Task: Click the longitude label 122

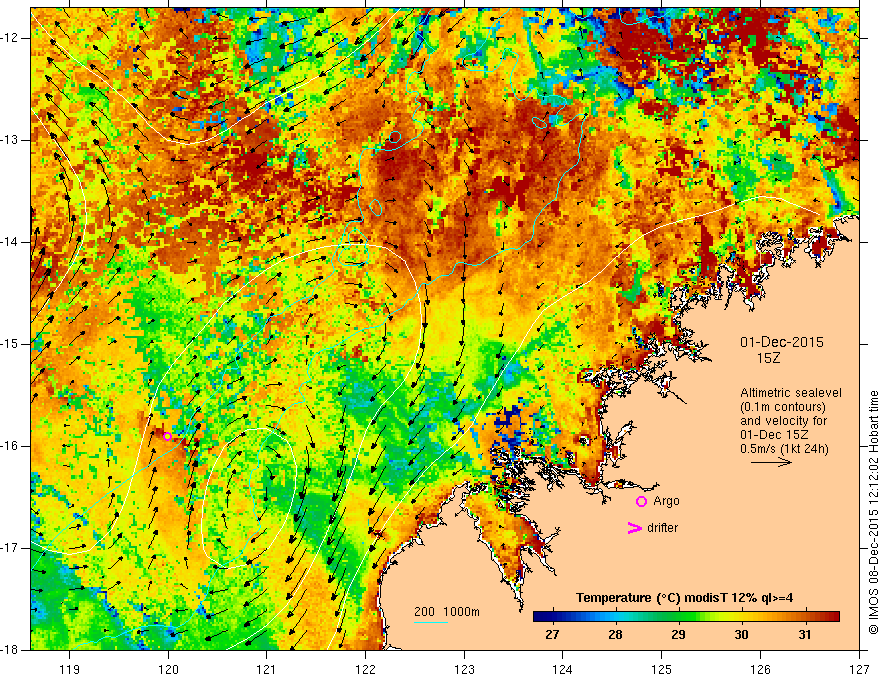Action: (x=365, y=669)
